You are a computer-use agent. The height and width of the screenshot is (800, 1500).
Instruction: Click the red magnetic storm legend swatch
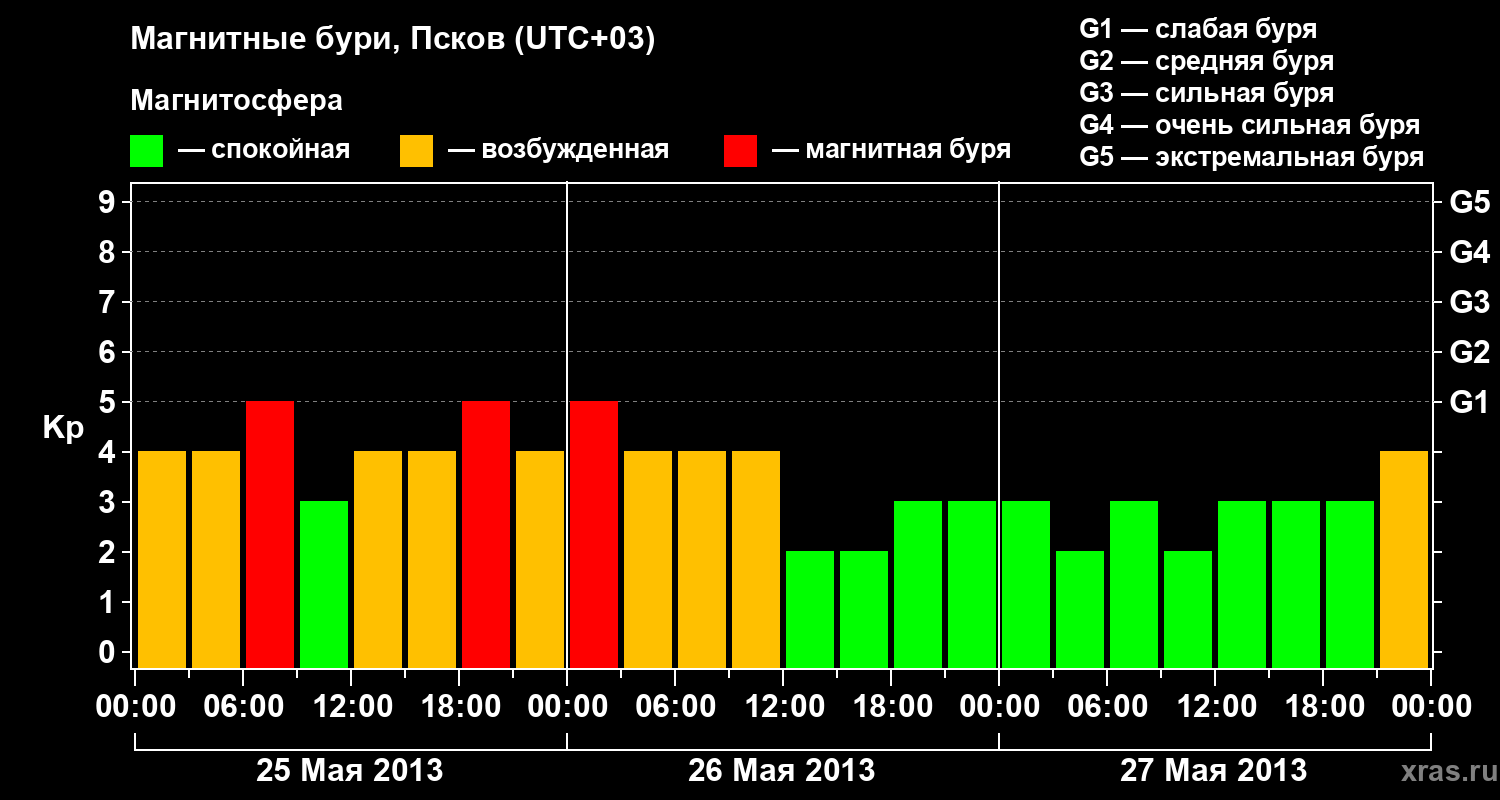click(740, 151)
